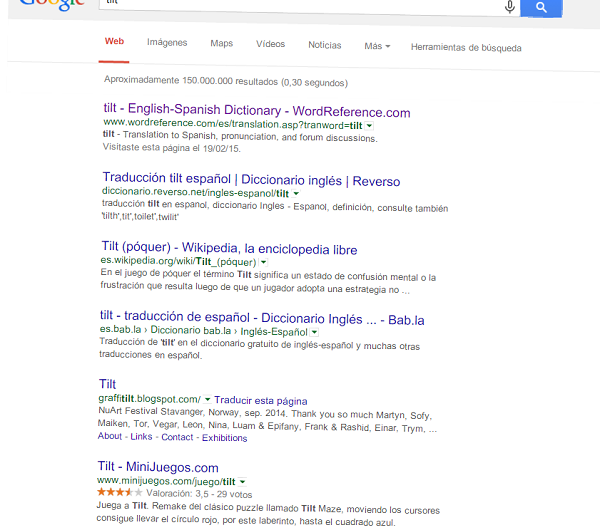
Task: Expand the Más dropdown menu
Action: (x=377, y=46)
